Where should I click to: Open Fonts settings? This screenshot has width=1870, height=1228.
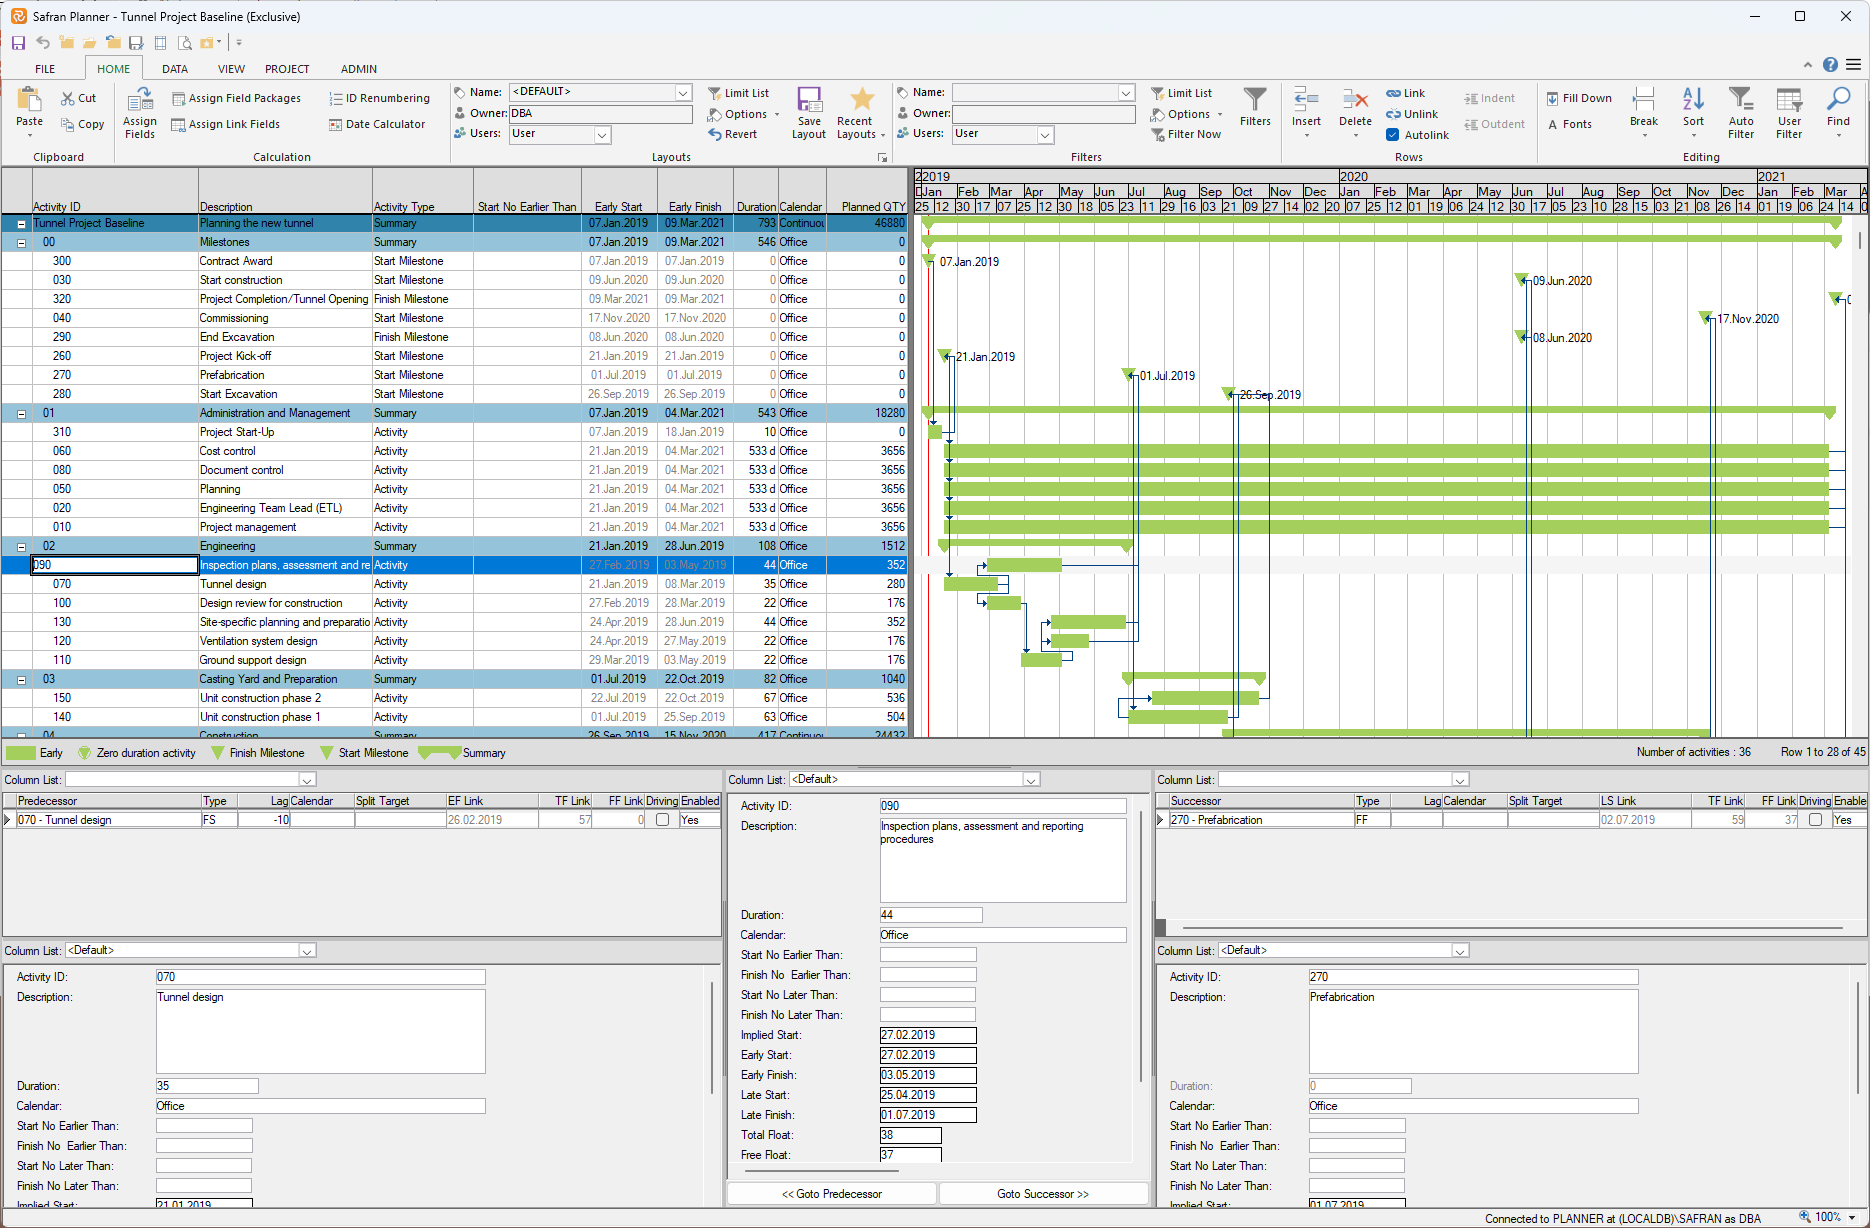pos(1570,124)
